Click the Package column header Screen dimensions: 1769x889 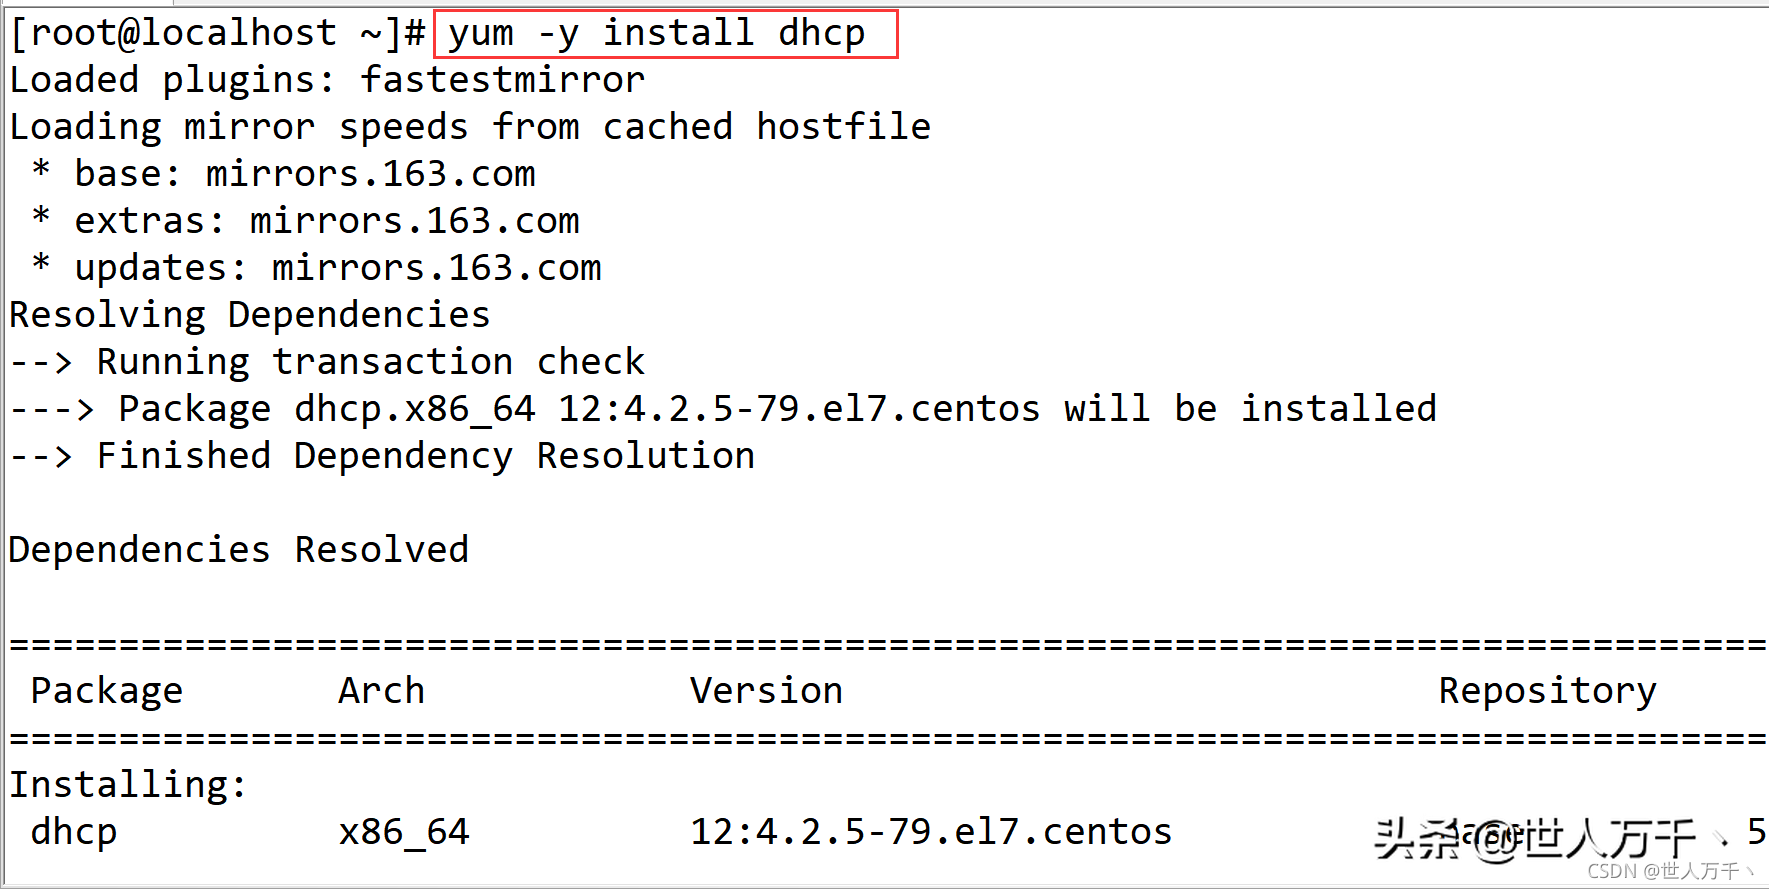[x=107, y=691]
